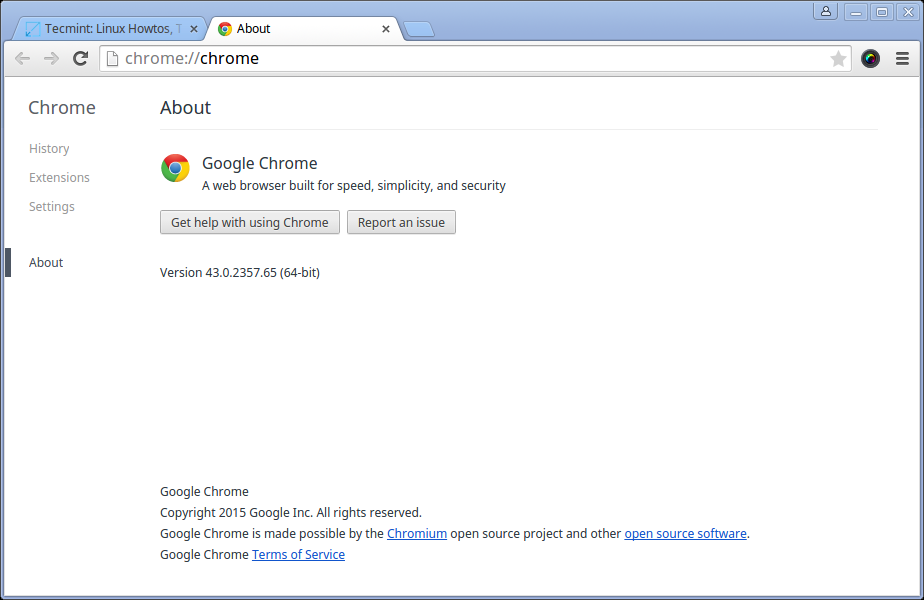924x600 pixels.
Task: Click Get help with using Chrome
Action: coord(250,222)
